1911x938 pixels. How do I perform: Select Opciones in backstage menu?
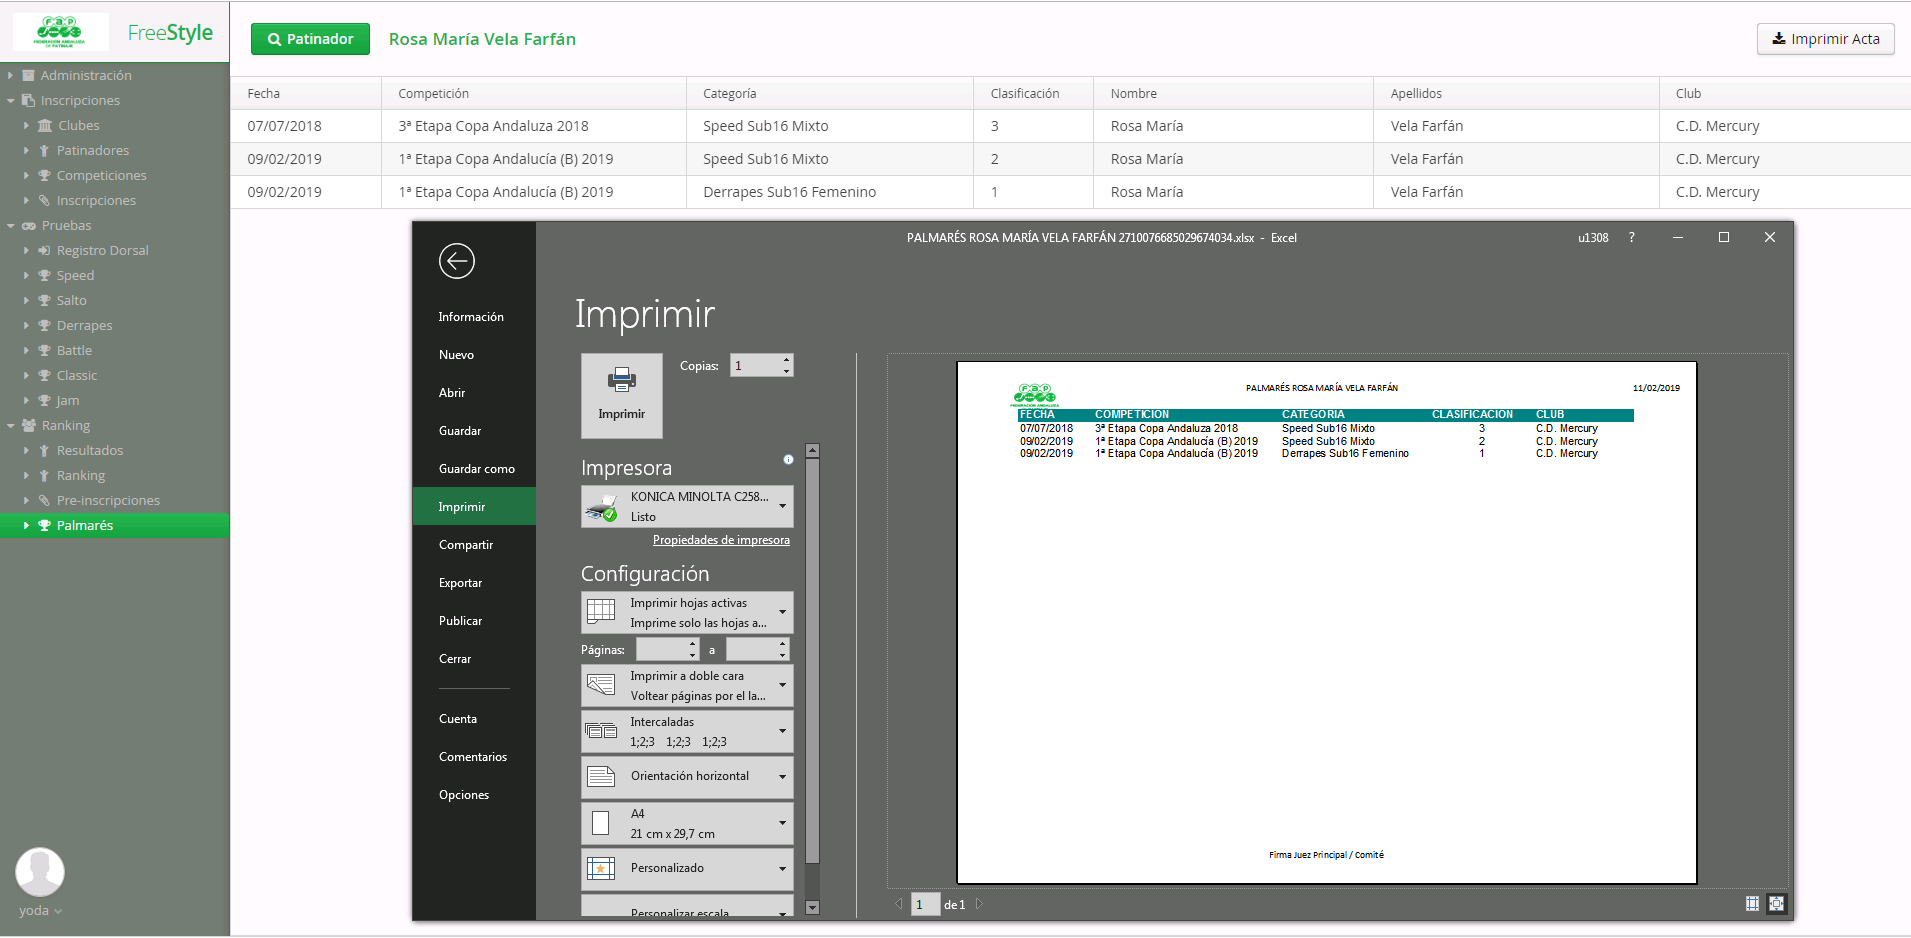click(464, 795)
